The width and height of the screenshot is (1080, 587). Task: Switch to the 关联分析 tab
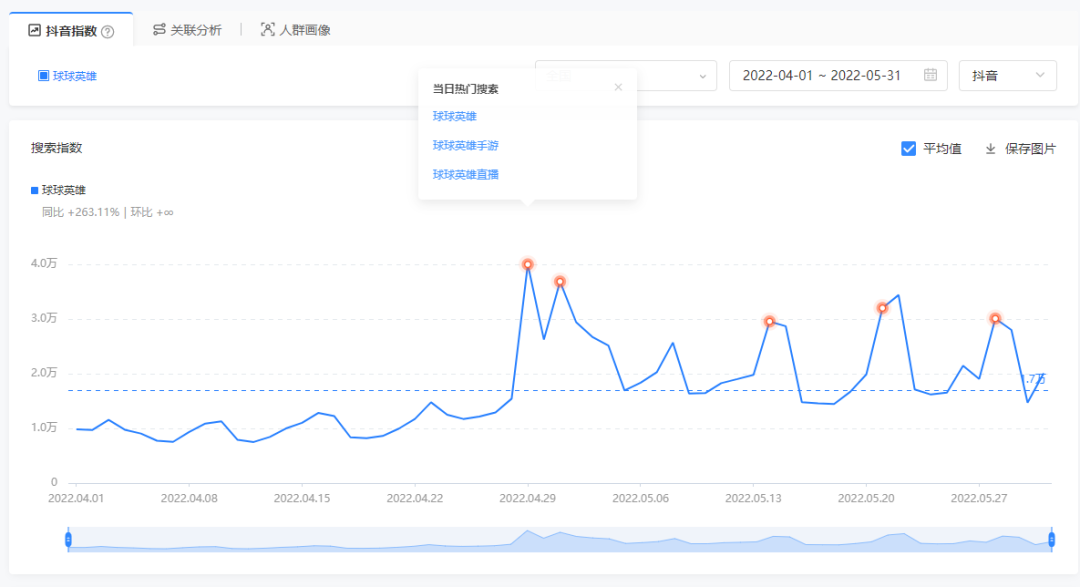[x=187, y=30]
